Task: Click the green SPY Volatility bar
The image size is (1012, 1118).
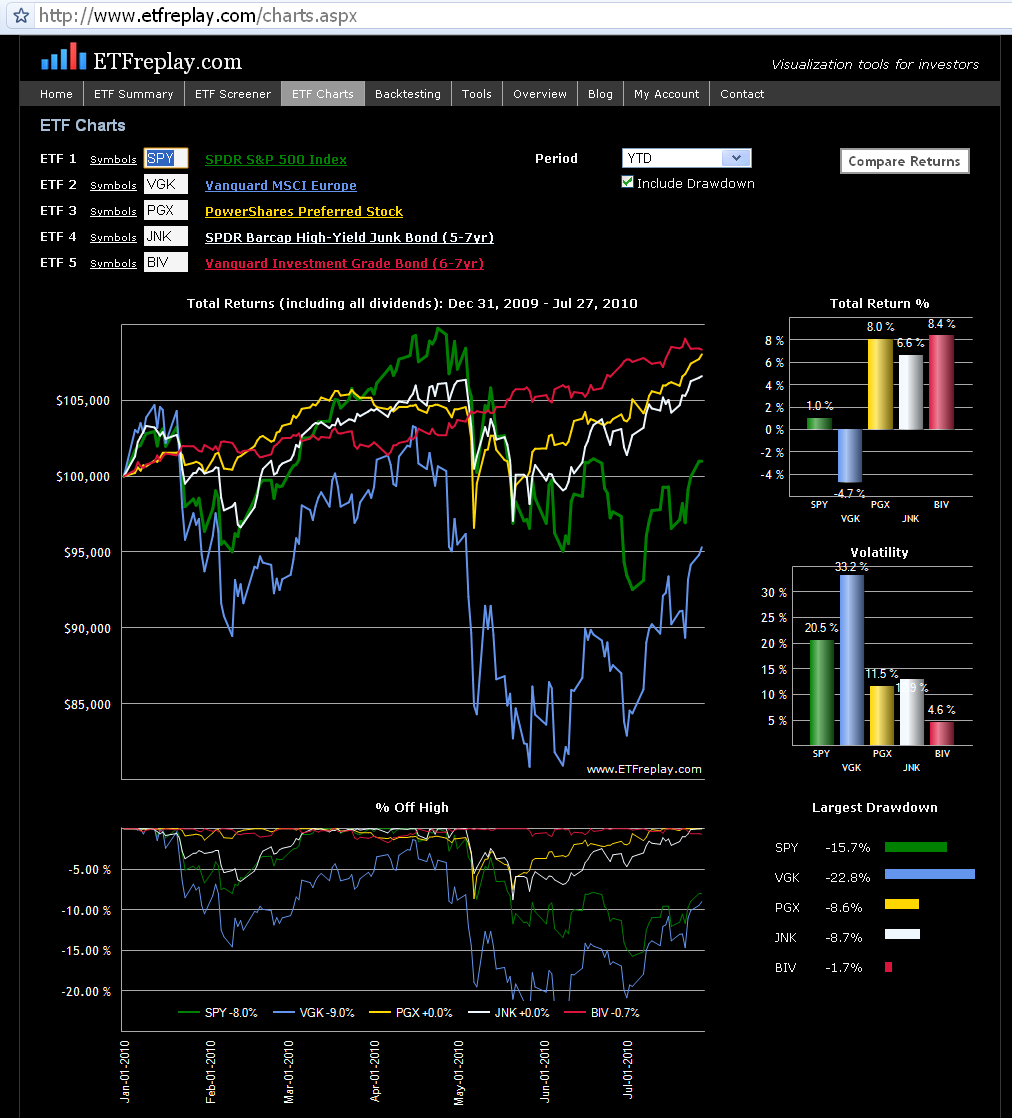Action: [822, 692]
